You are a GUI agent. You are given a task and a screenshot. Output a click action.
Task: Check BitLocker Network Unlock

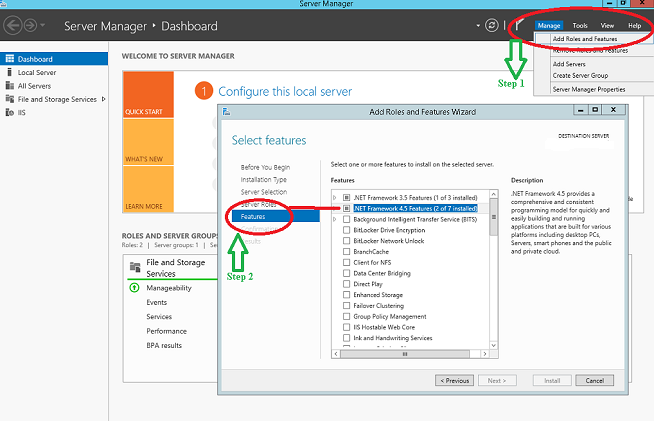[346, 241]
